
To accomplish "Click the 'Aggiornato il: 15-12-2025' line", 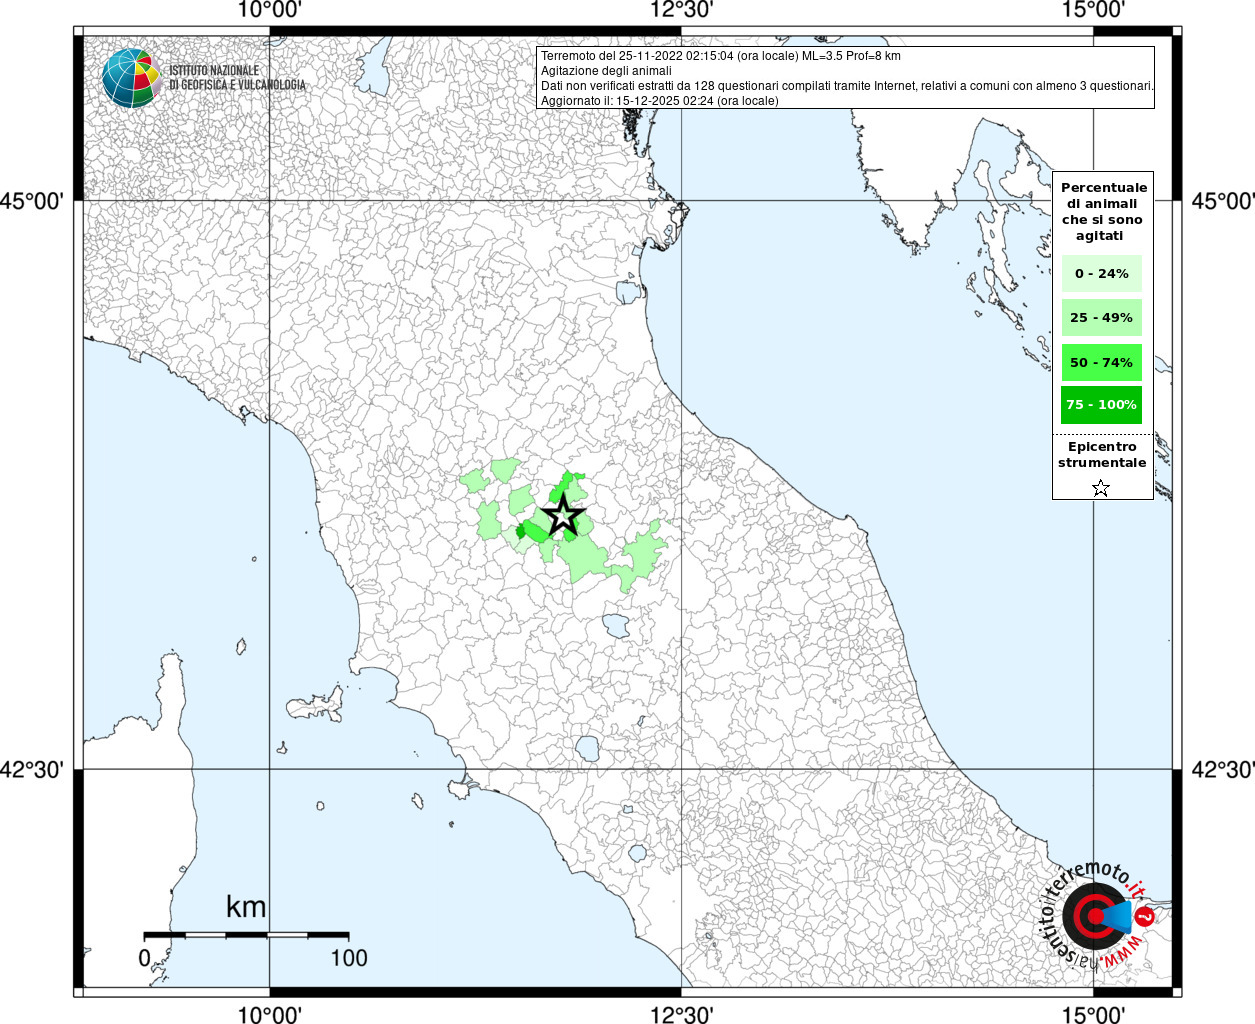I will pyautogui.click(x=659, y=101).
